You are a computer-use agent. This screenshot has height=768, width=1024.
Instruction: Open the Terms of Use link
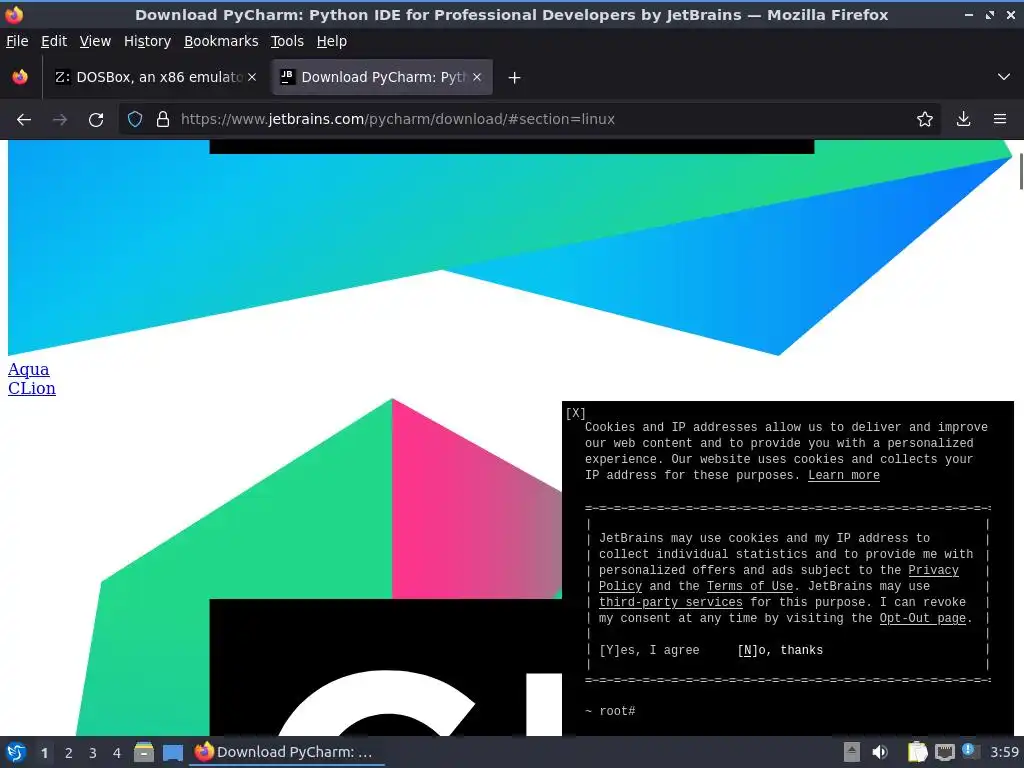[750, 586]
